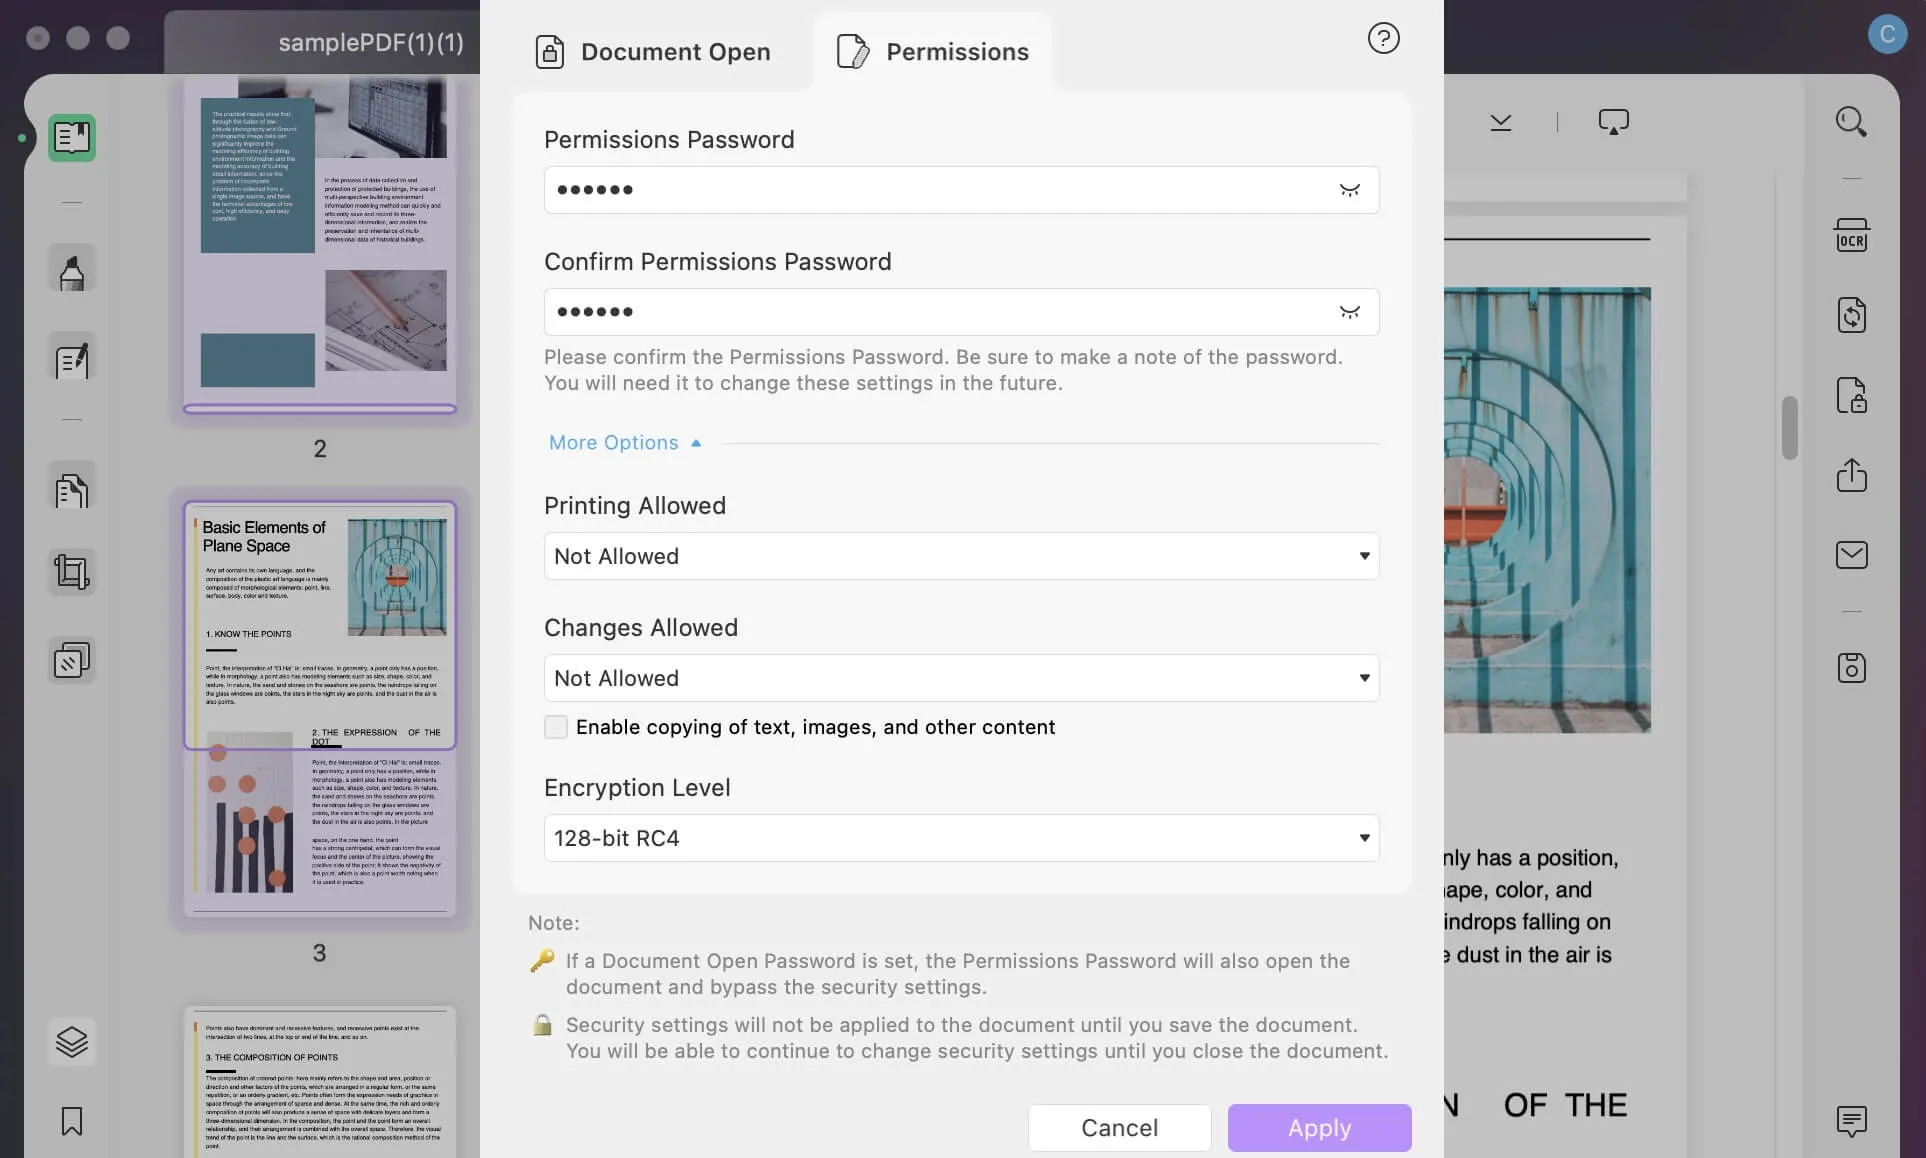Click Cancel to dismiss the dialog

click(1120, 1128)
